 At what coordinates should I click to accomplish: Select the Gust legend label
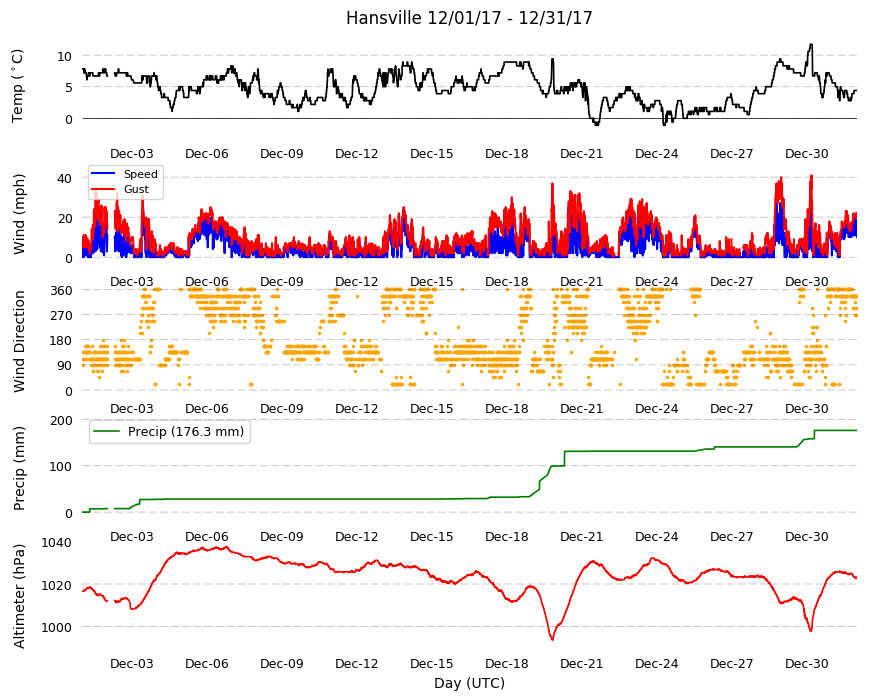pyautogui.click(x=136, y=189)
